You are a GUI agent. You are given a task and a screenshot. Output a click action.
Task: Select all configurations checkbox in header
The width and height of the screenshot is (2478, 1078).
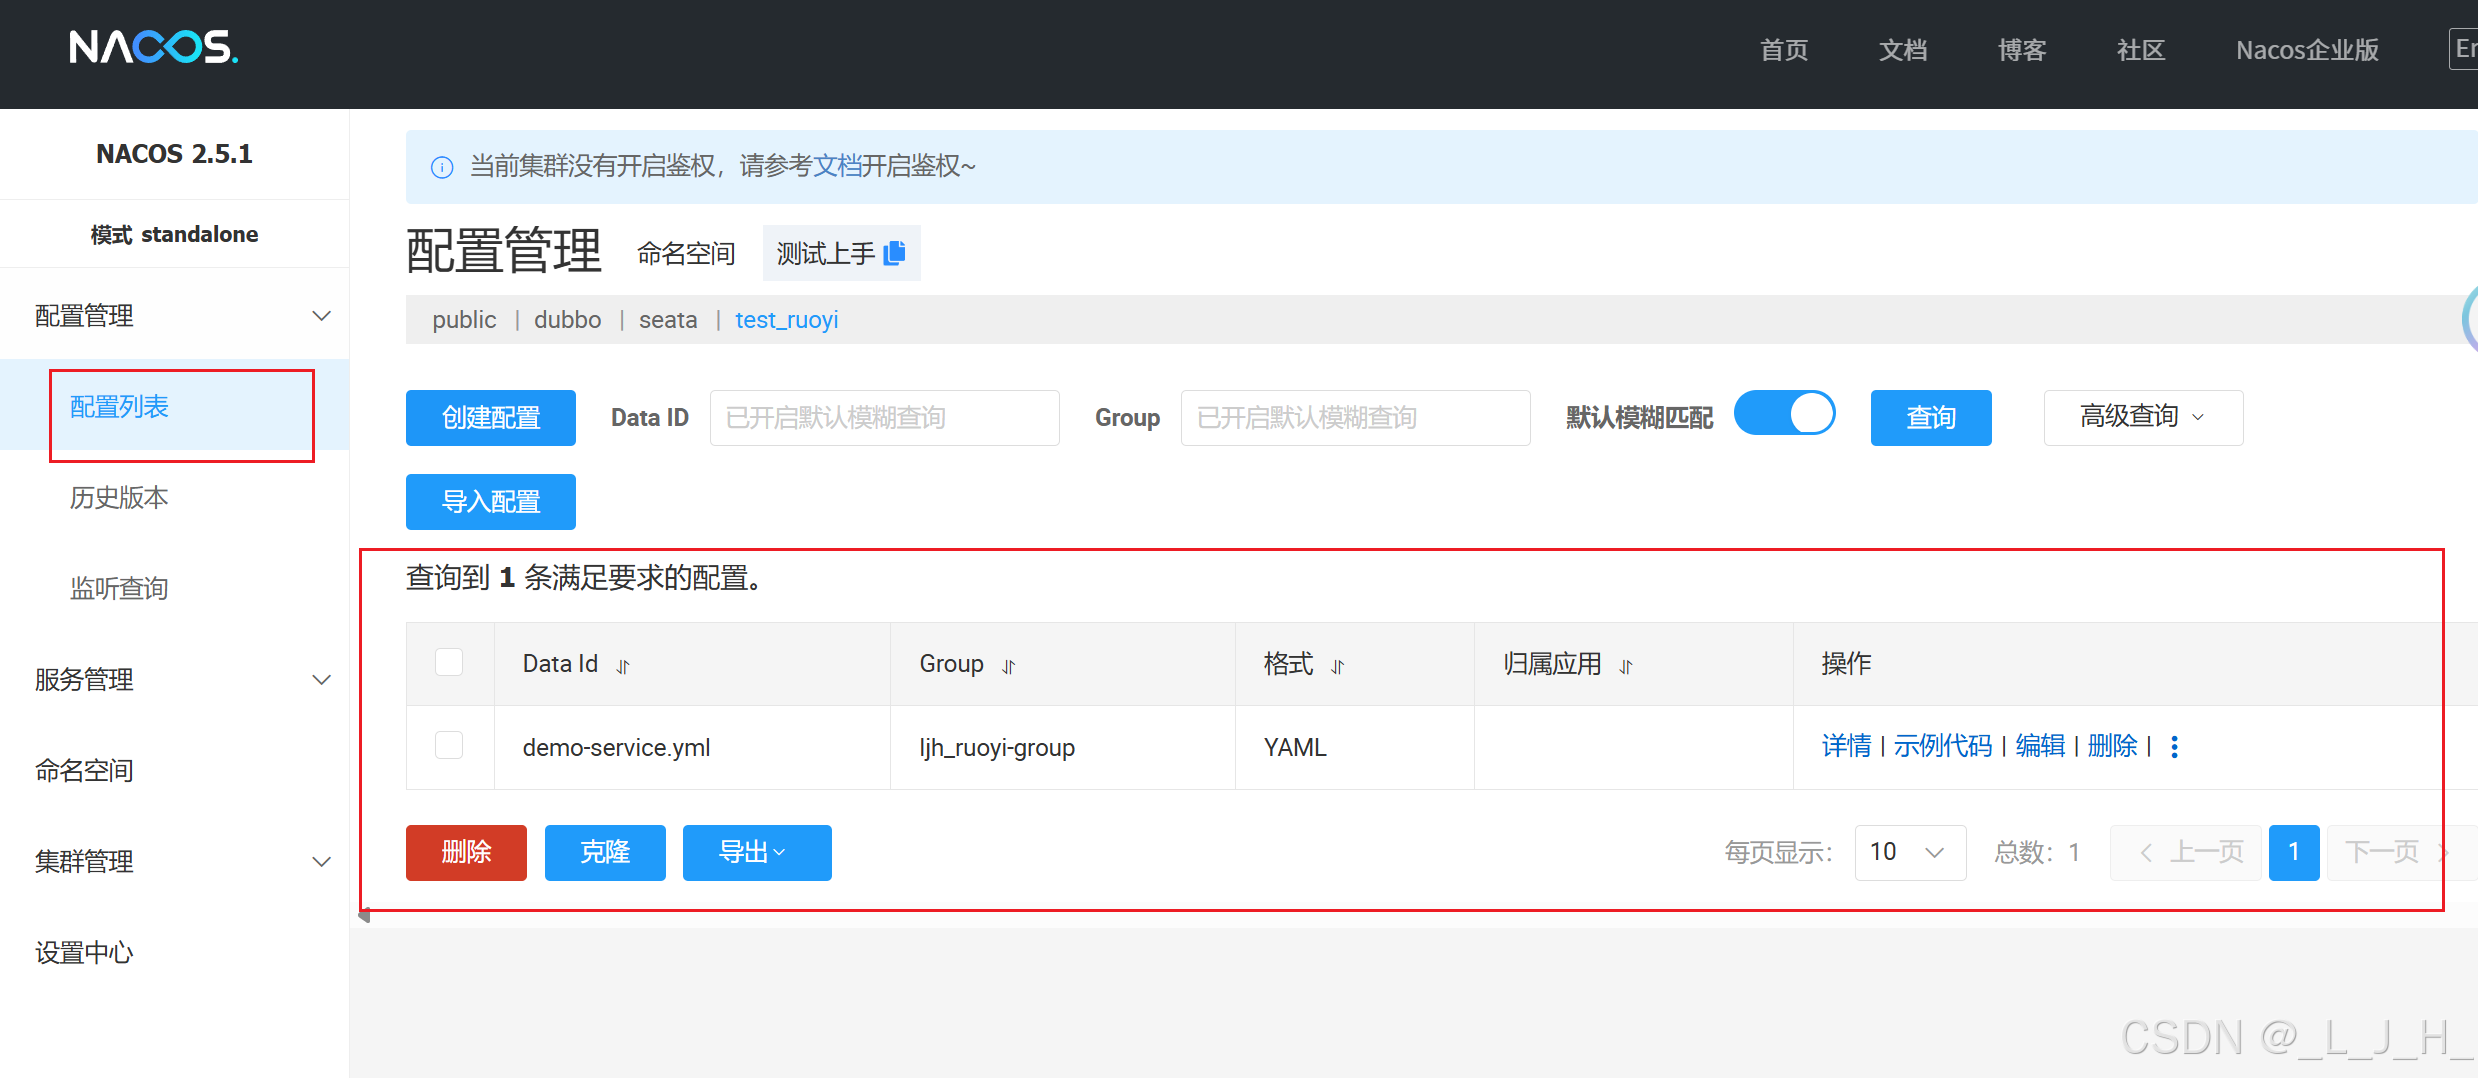(449, 662)
